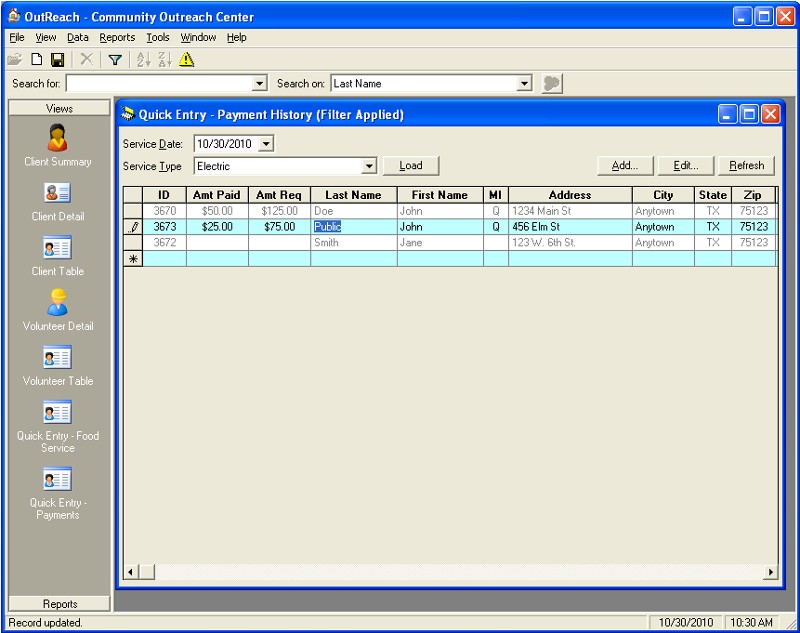Click the Add... button
The image size is (800, 633).
pyautogui.click(x=625, y=166)
